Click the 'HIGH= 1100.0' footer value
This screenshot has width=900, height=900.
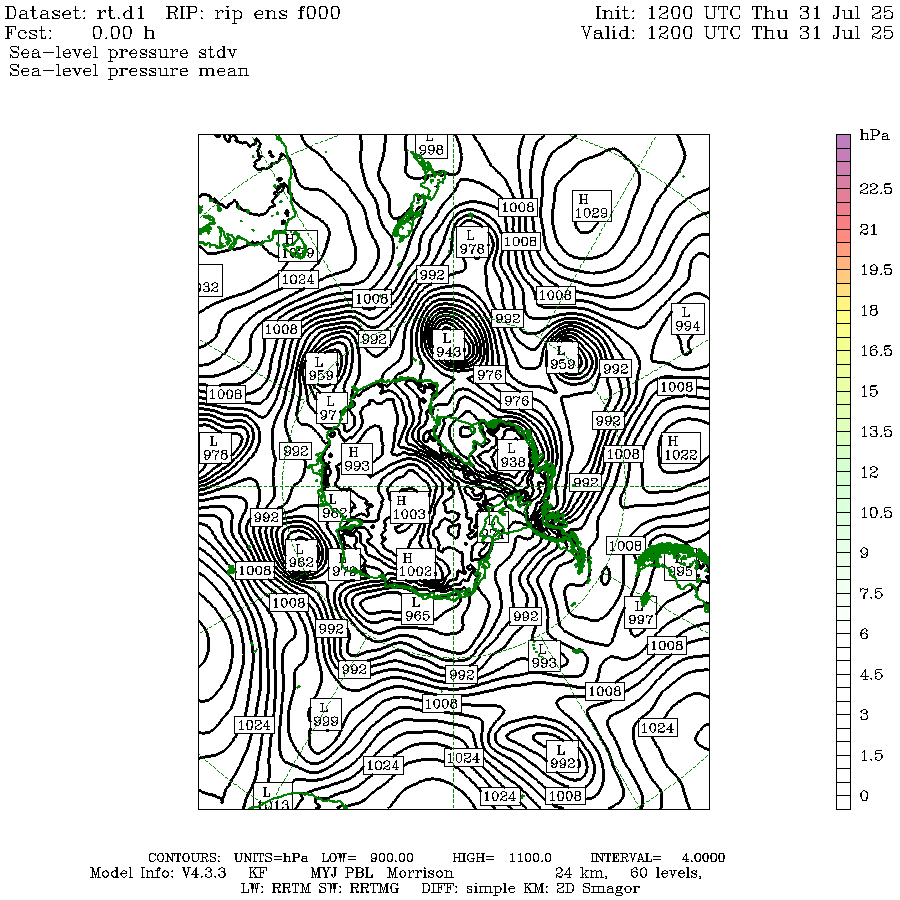click(502, 858)
